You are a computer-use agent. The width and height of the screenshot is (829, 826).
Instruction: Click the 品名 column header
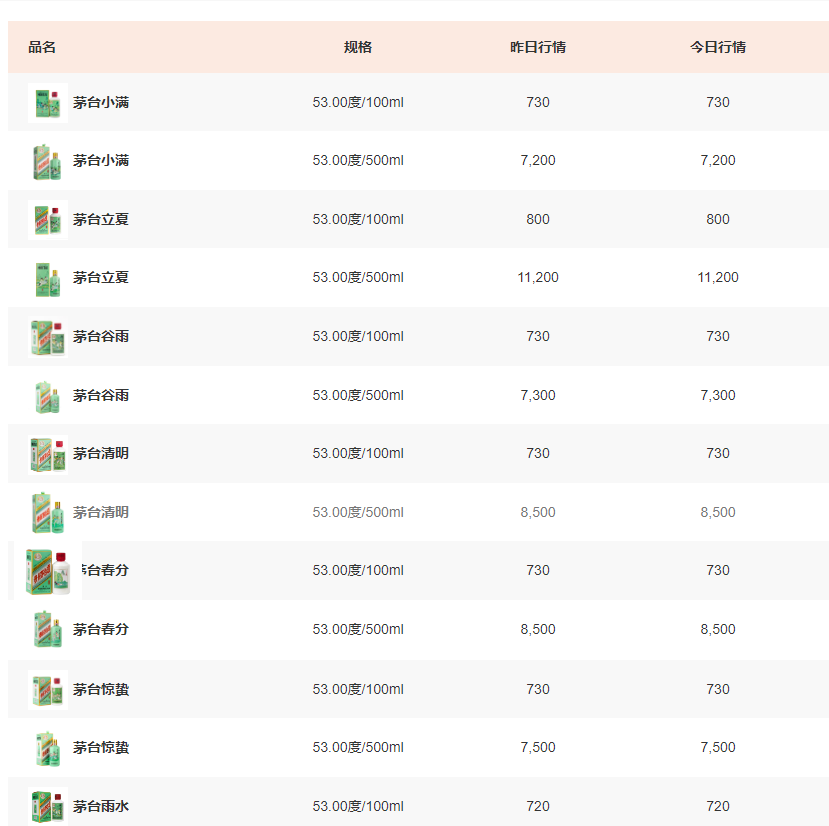coord(42,47)
